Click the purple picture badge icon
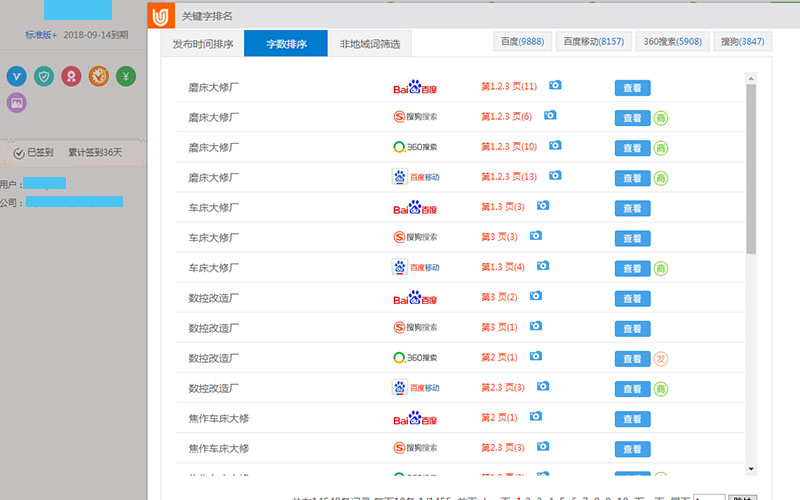The image size is (800, 500). 17,102
